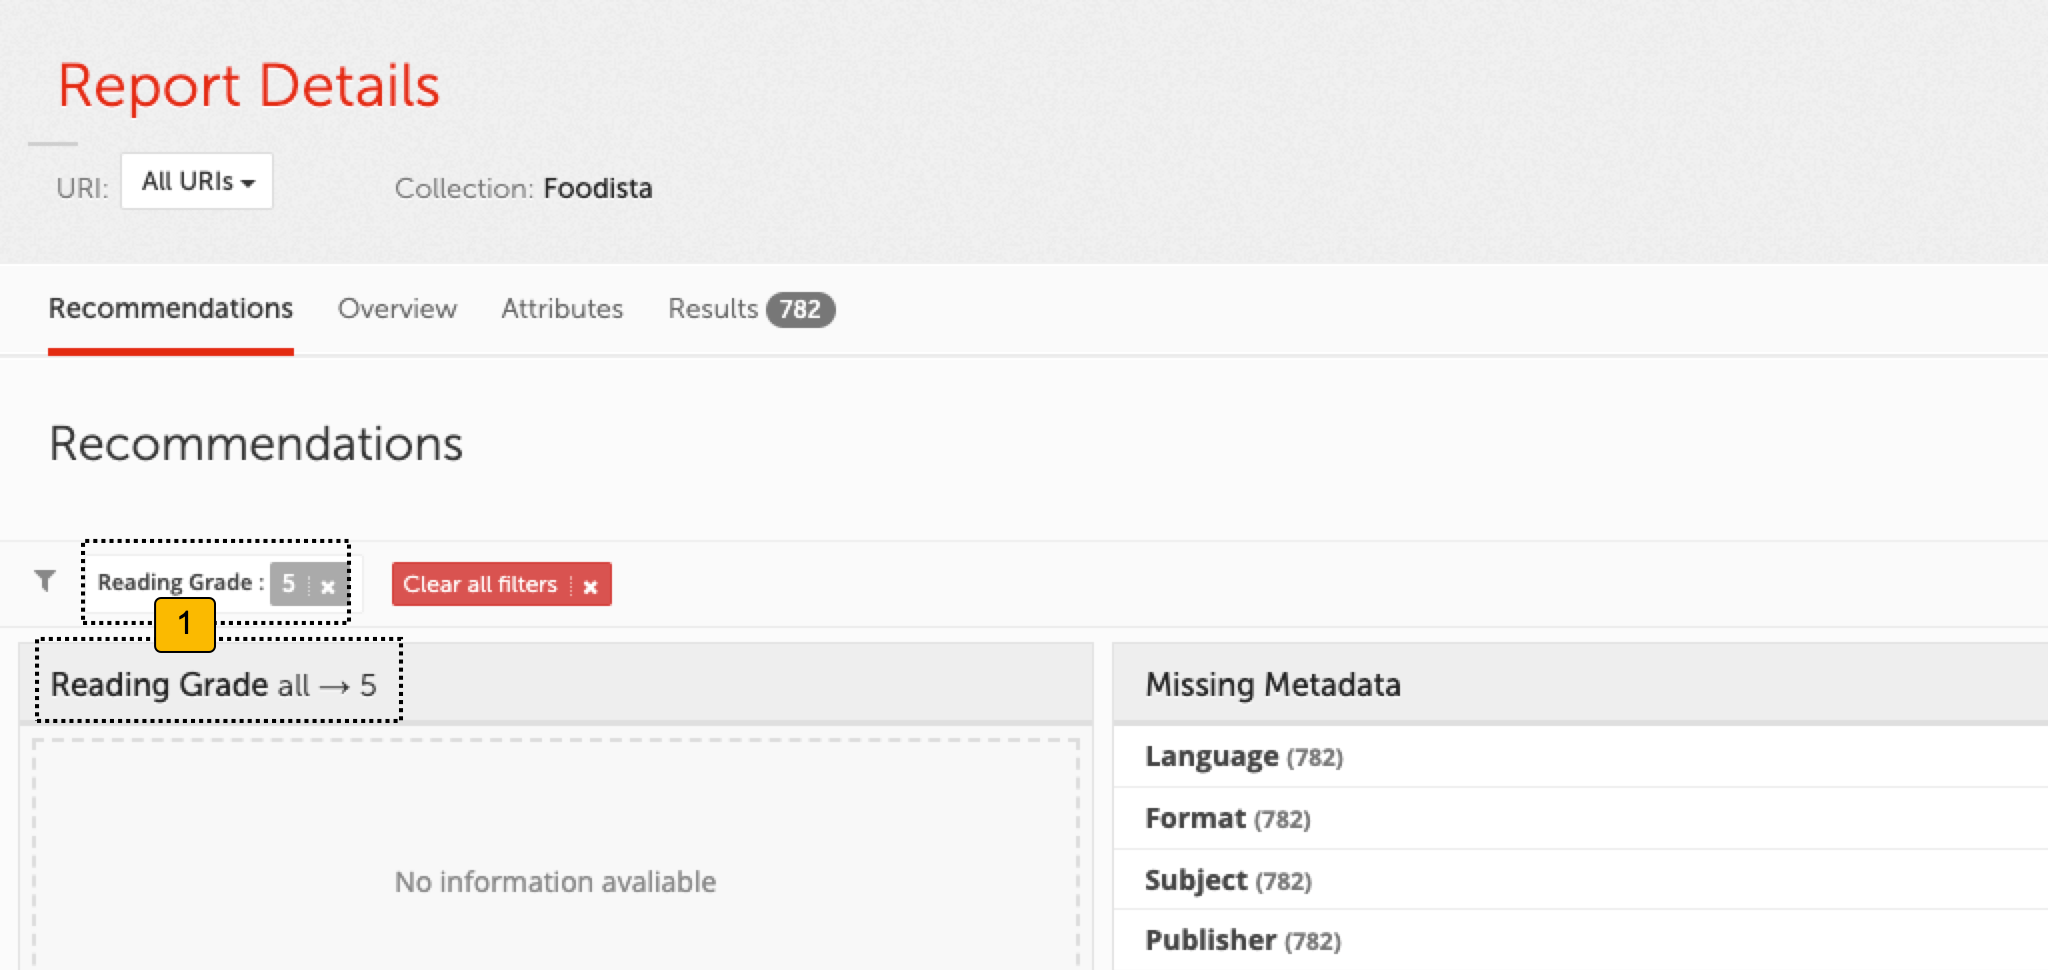This screenshot has width=2048, height=970.
Task: Open the Results tab
Action: point(713,309)
